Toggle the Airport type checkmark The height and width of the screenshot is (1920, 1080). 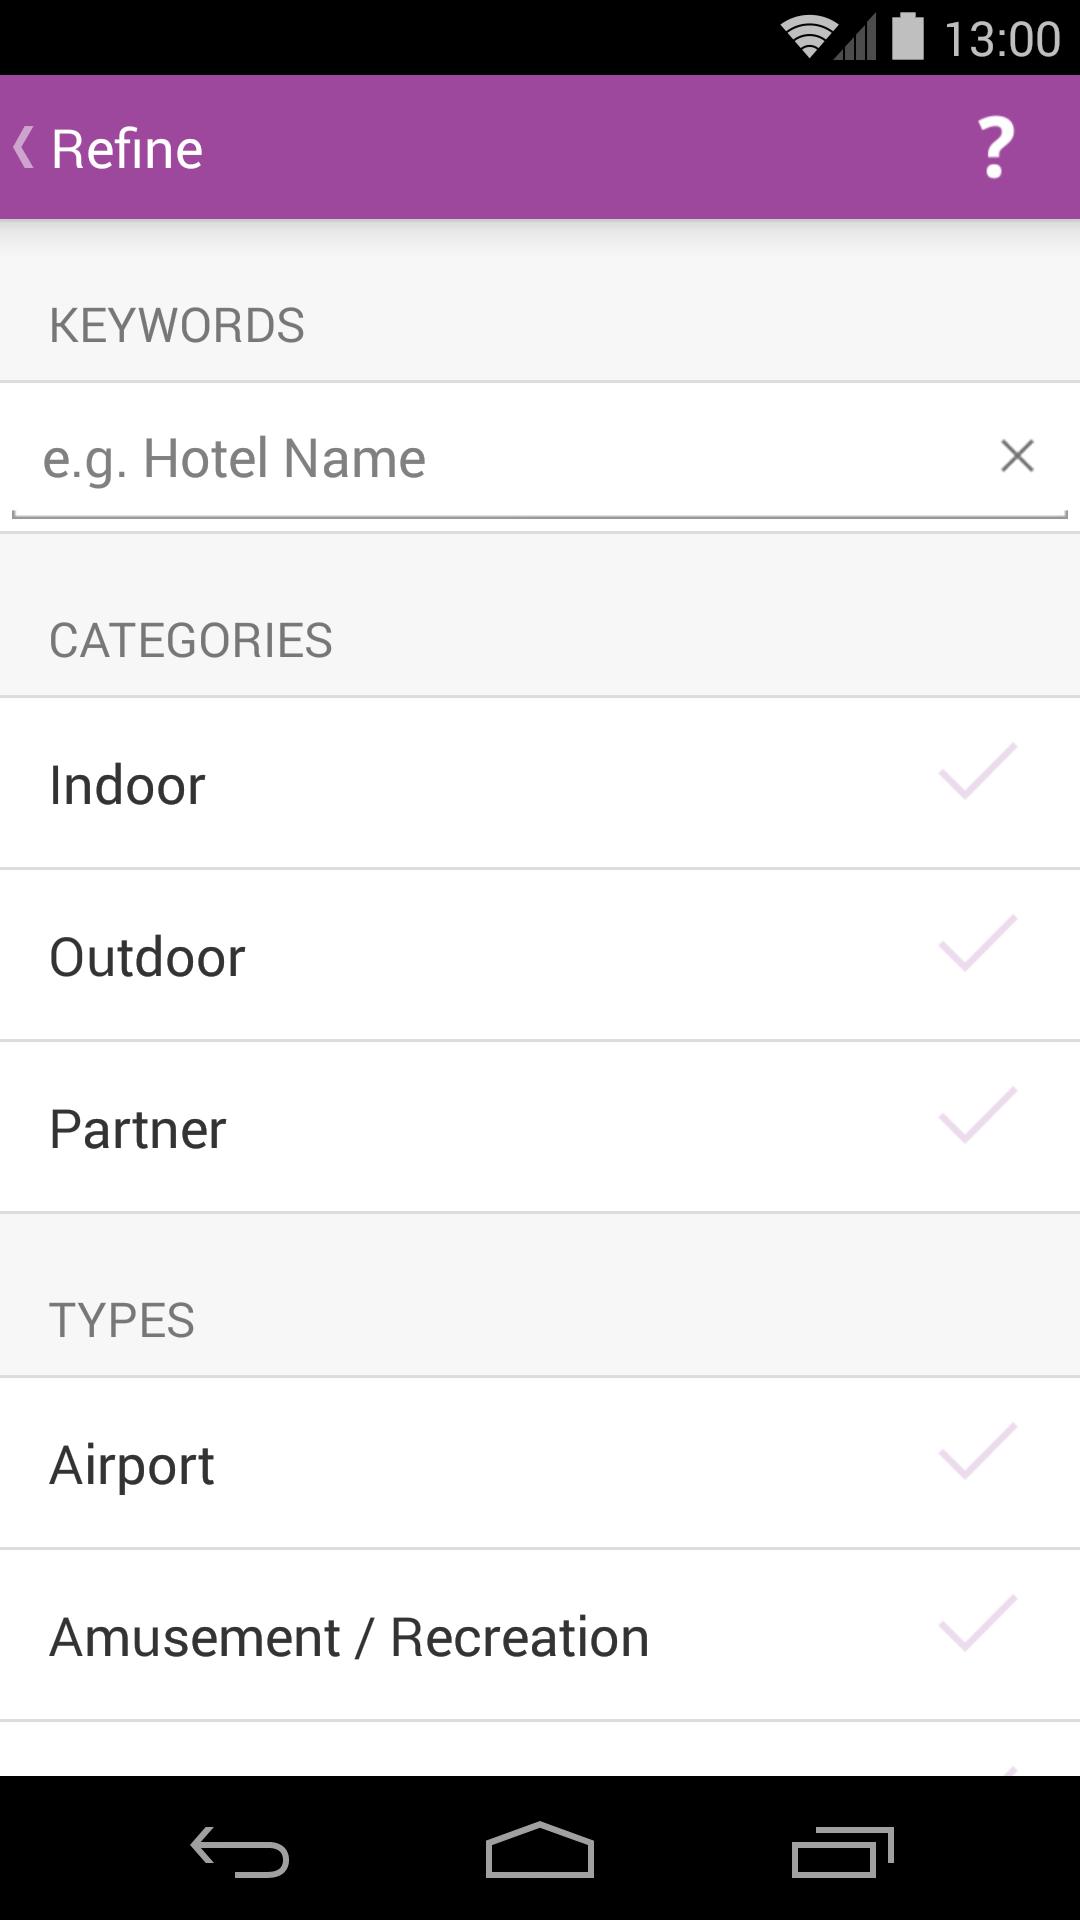(x=977, y=1452)
